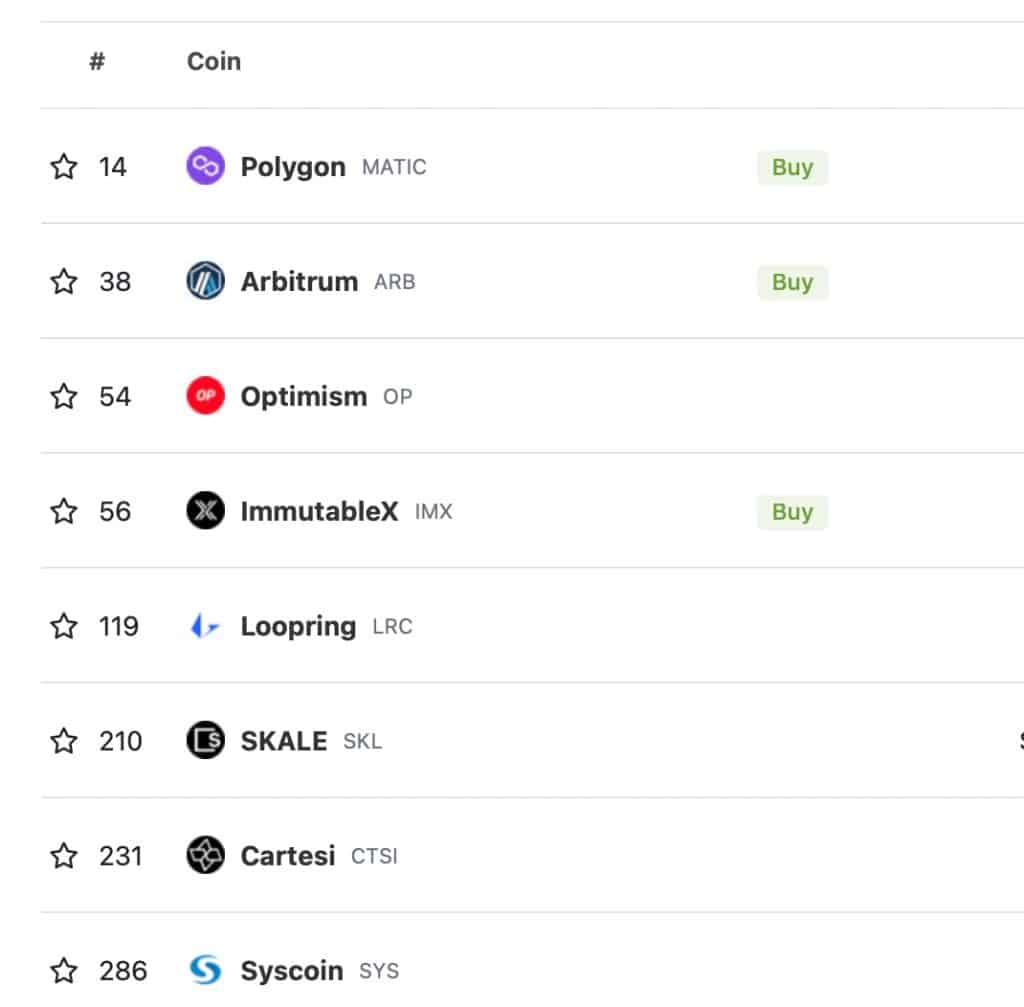
Task: Sort by the # rank column header
Action: tap(97, 61)
